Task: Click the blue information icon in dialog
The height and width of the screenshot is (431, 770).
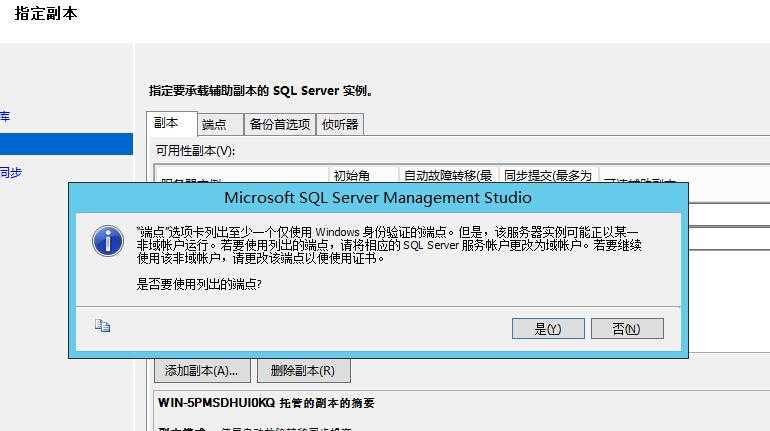Action: [108, 241]
